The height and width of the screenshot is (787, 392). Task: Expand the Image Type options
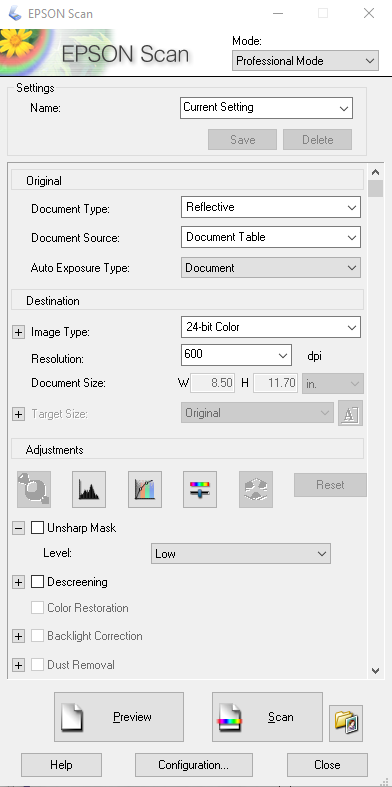(x=18, y=332)
